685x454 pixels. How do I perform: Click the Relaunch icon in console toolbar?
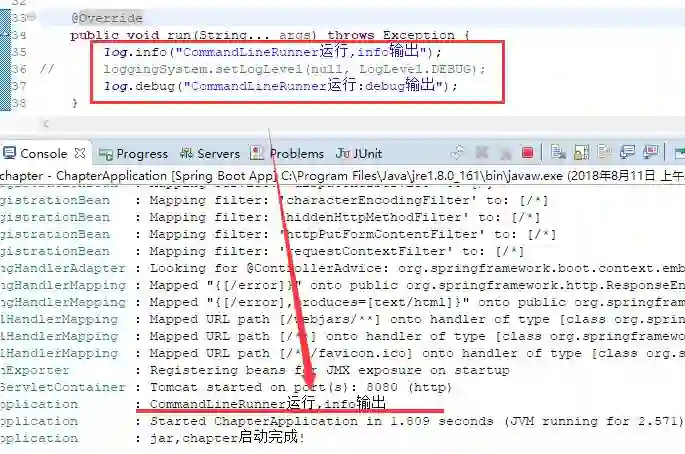pos(458,152)
